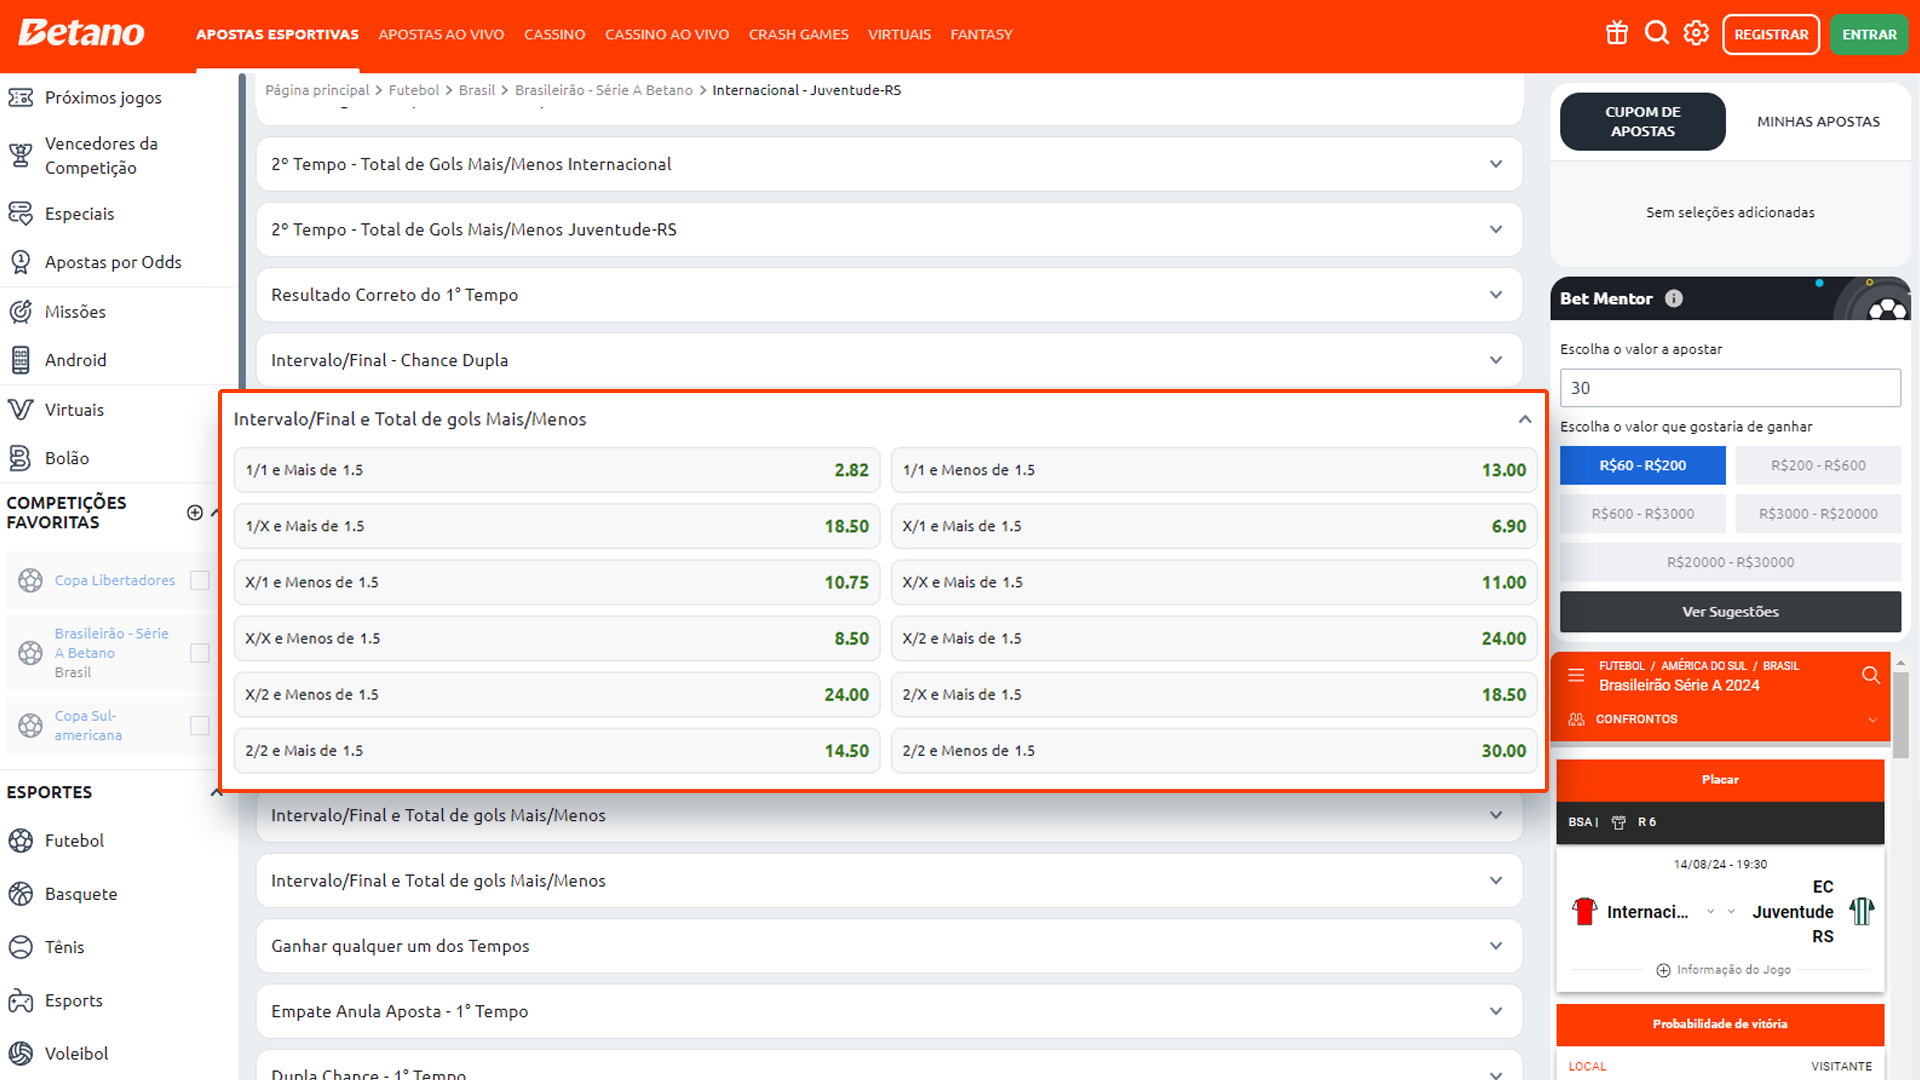
Task: Open the settings gear icon
Action: click(1696, 33)
